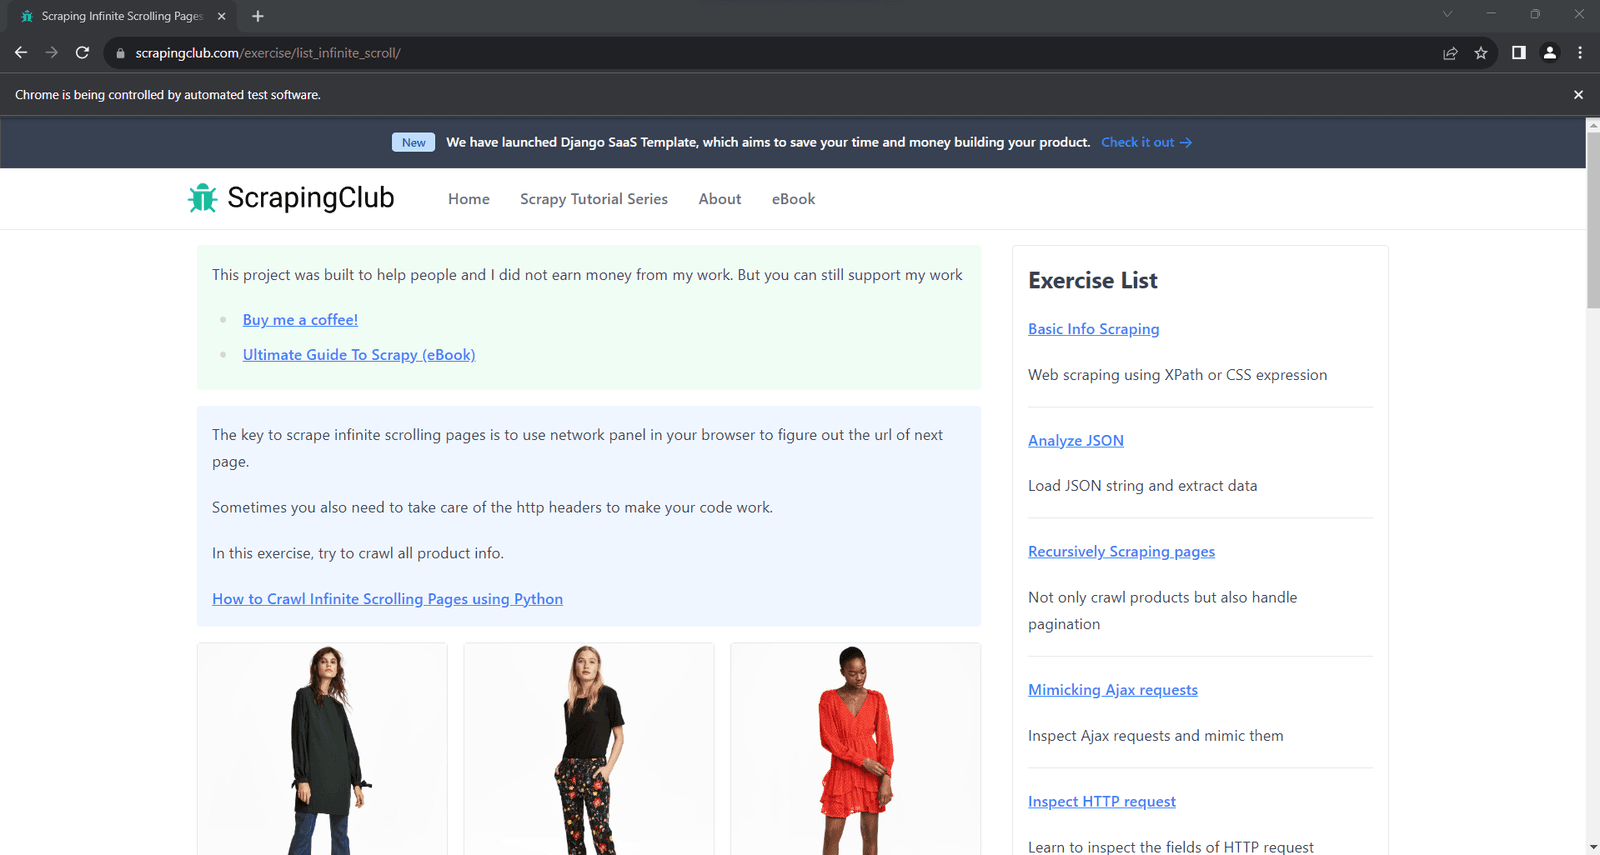The image size is (1600, 855).
Task: Open the Chrome profile icon
Action: [x=1549, y=53]
